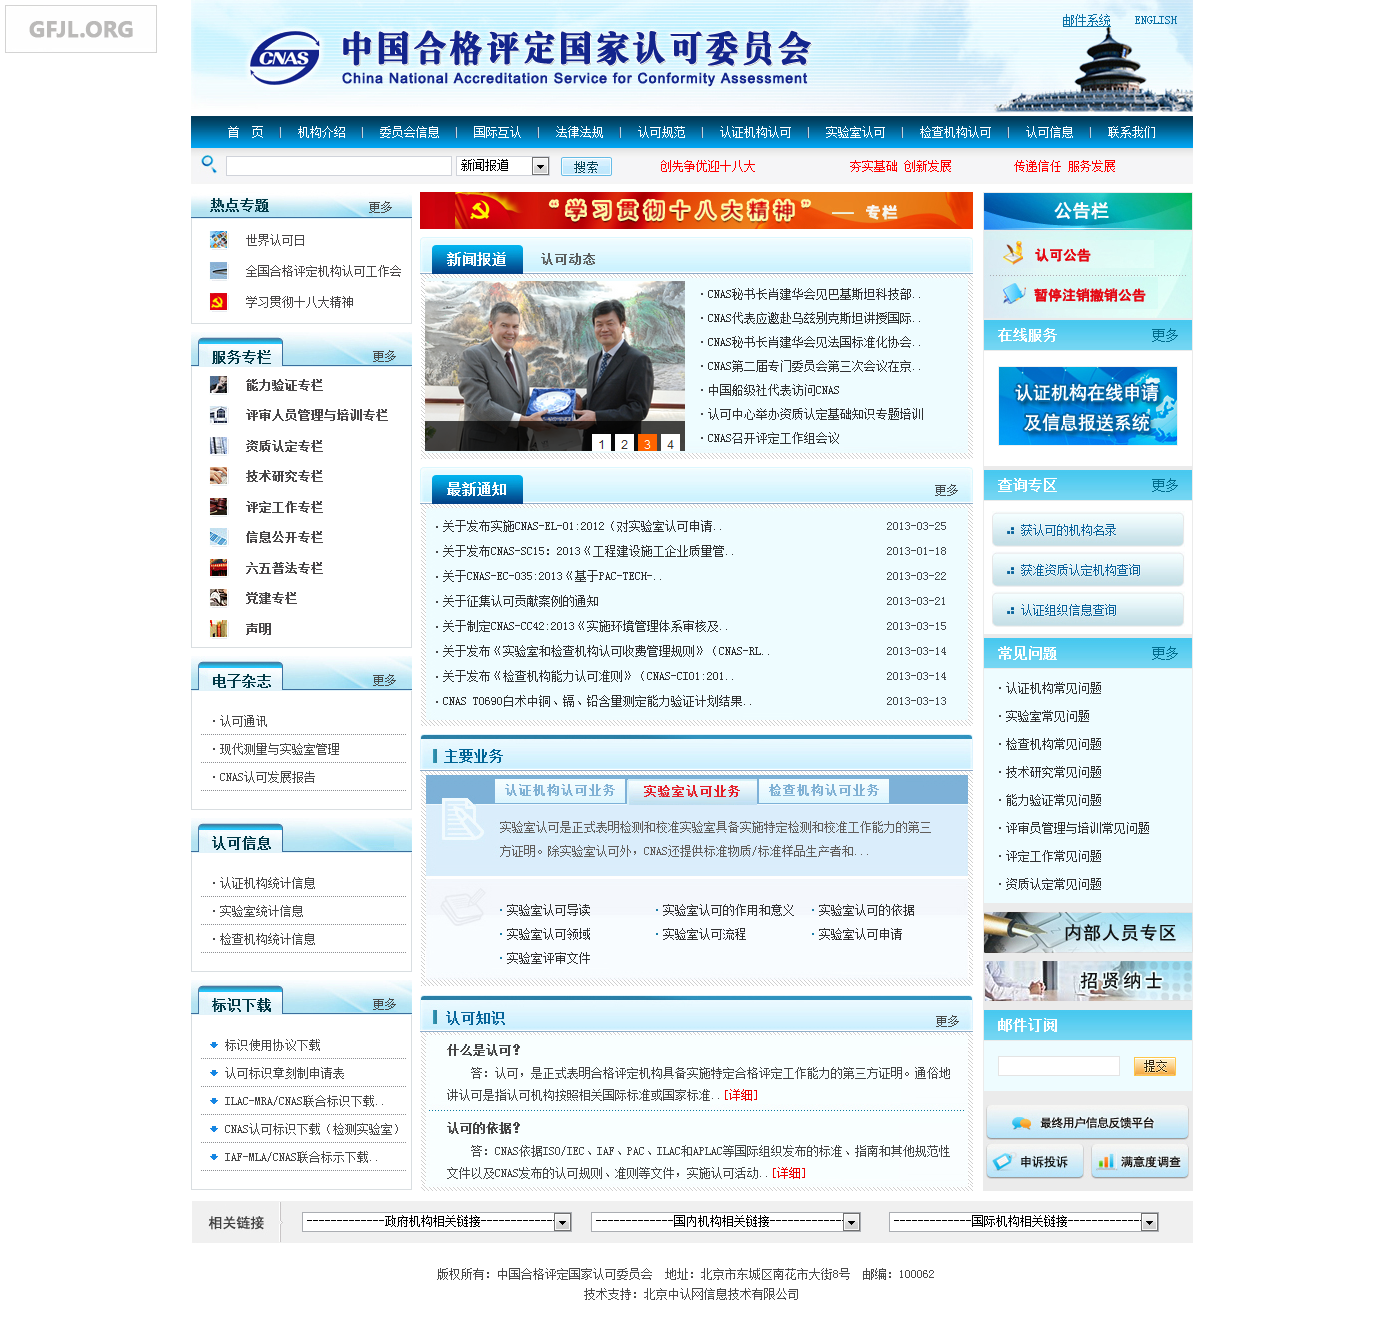Open the ENGLISH language link
Screen dimensions: 1383x1326
click(x=1155, y=20)
